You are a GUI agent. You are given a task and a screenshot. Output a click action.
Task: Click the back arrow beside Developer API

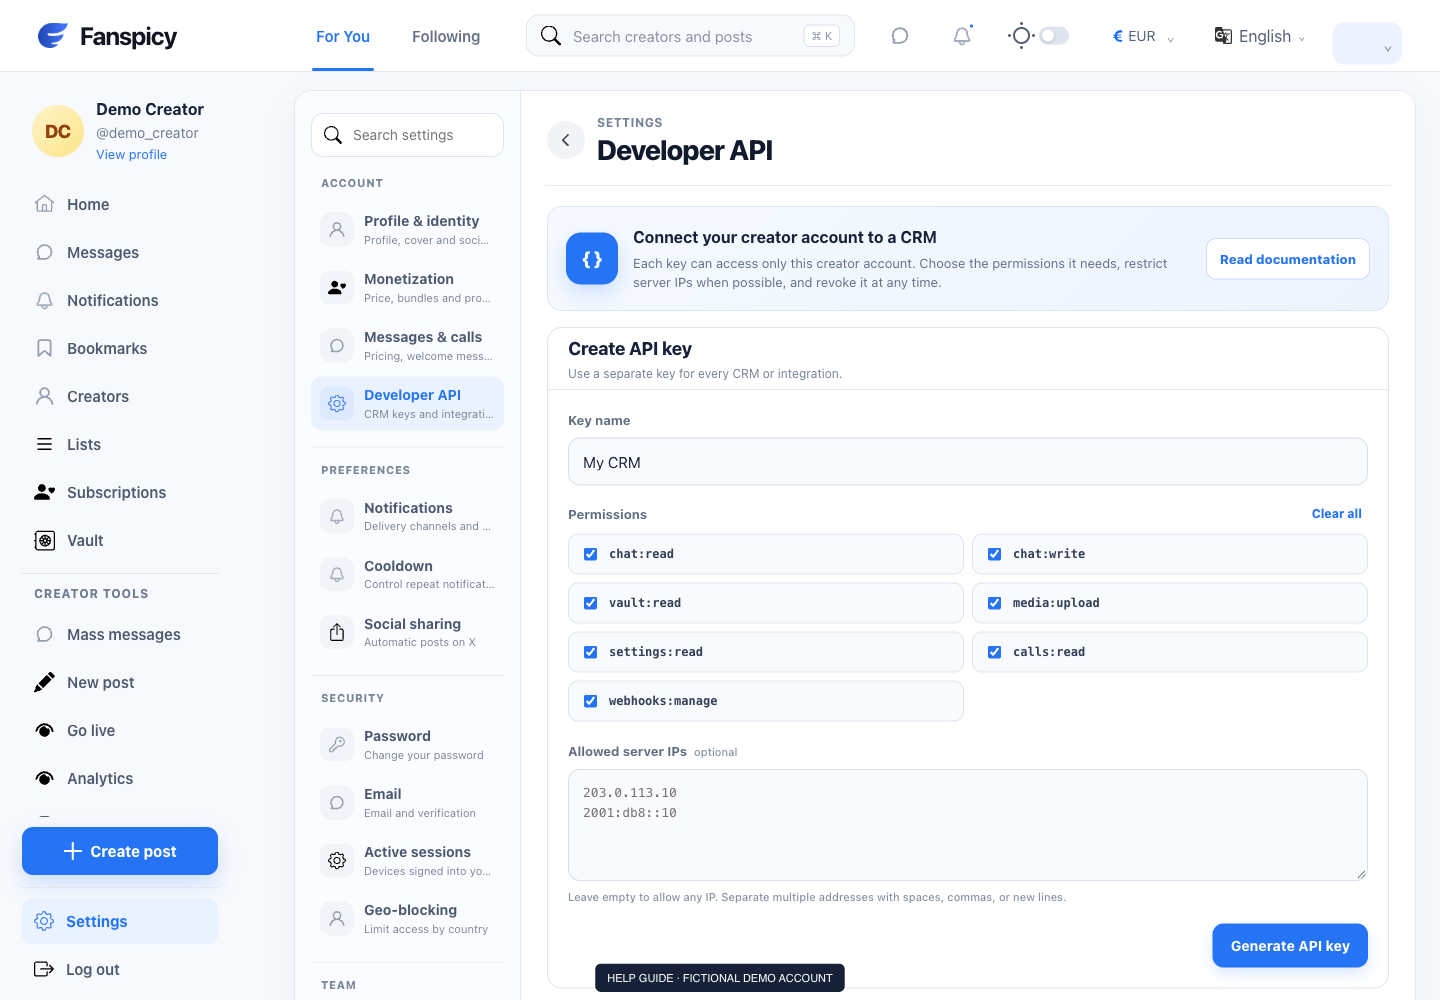click(x=566, y=140)
